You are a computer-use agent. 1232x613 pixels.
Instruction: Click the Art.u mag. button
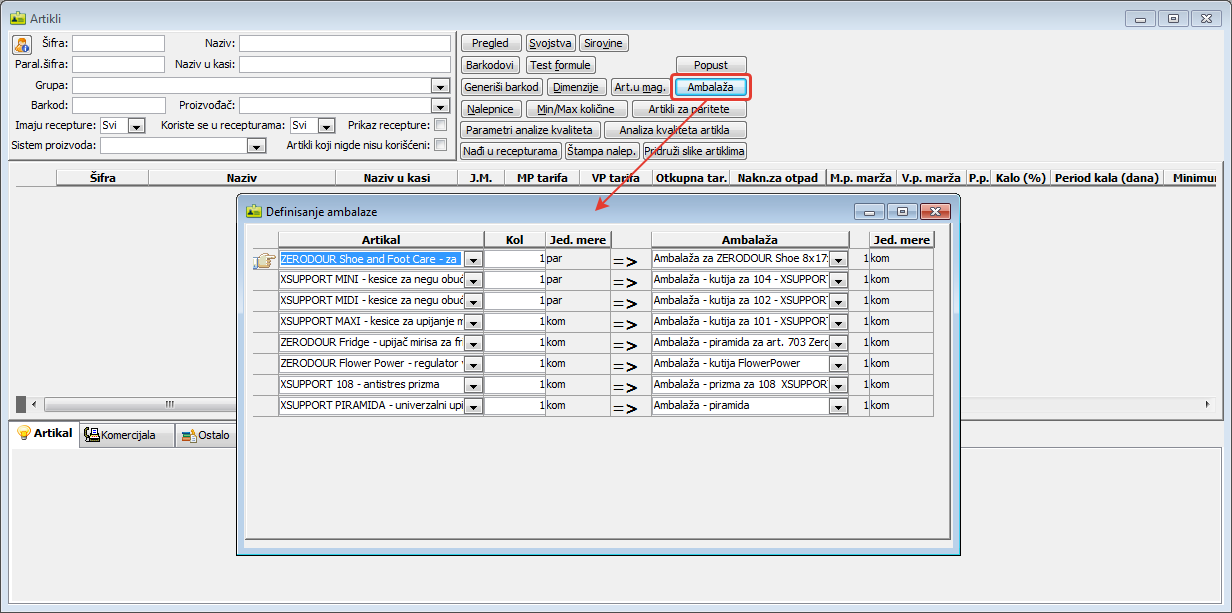click(640, 87)
